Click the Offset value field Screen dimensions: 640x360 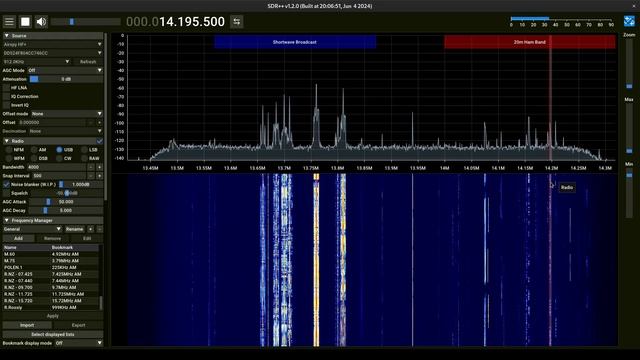pyautogui.click(x=52, y=122)
